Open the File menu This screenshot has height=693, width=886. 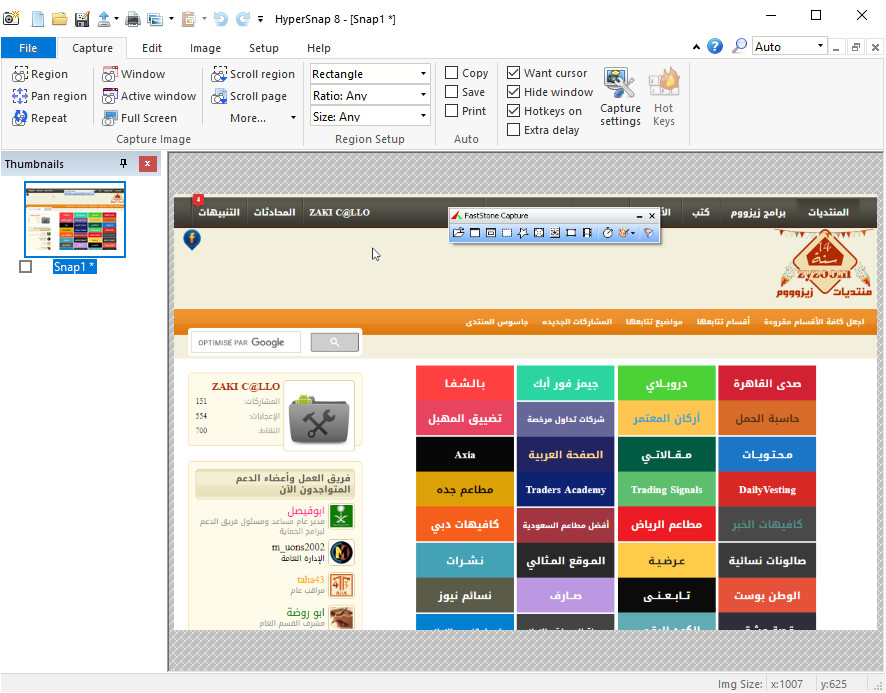pos(28,48)
